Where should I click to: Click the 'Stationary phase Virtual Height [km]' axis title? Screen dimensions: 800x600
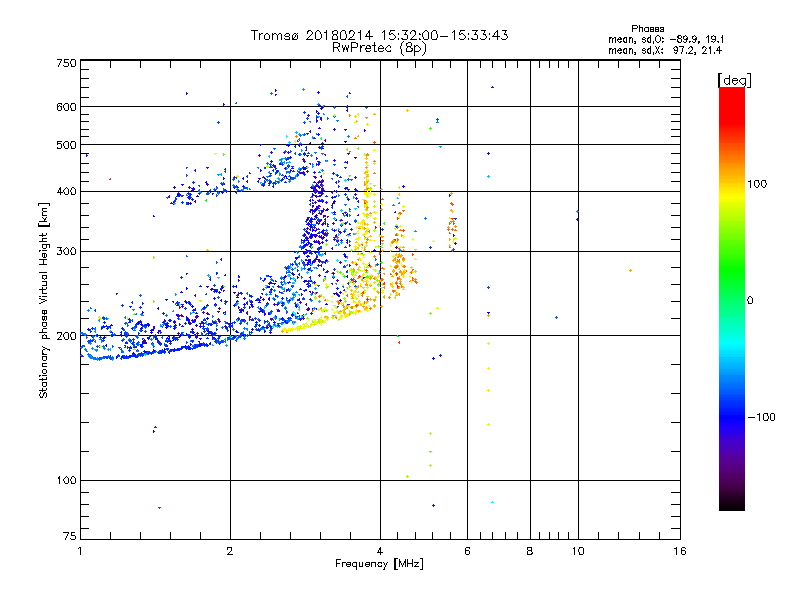44,301
